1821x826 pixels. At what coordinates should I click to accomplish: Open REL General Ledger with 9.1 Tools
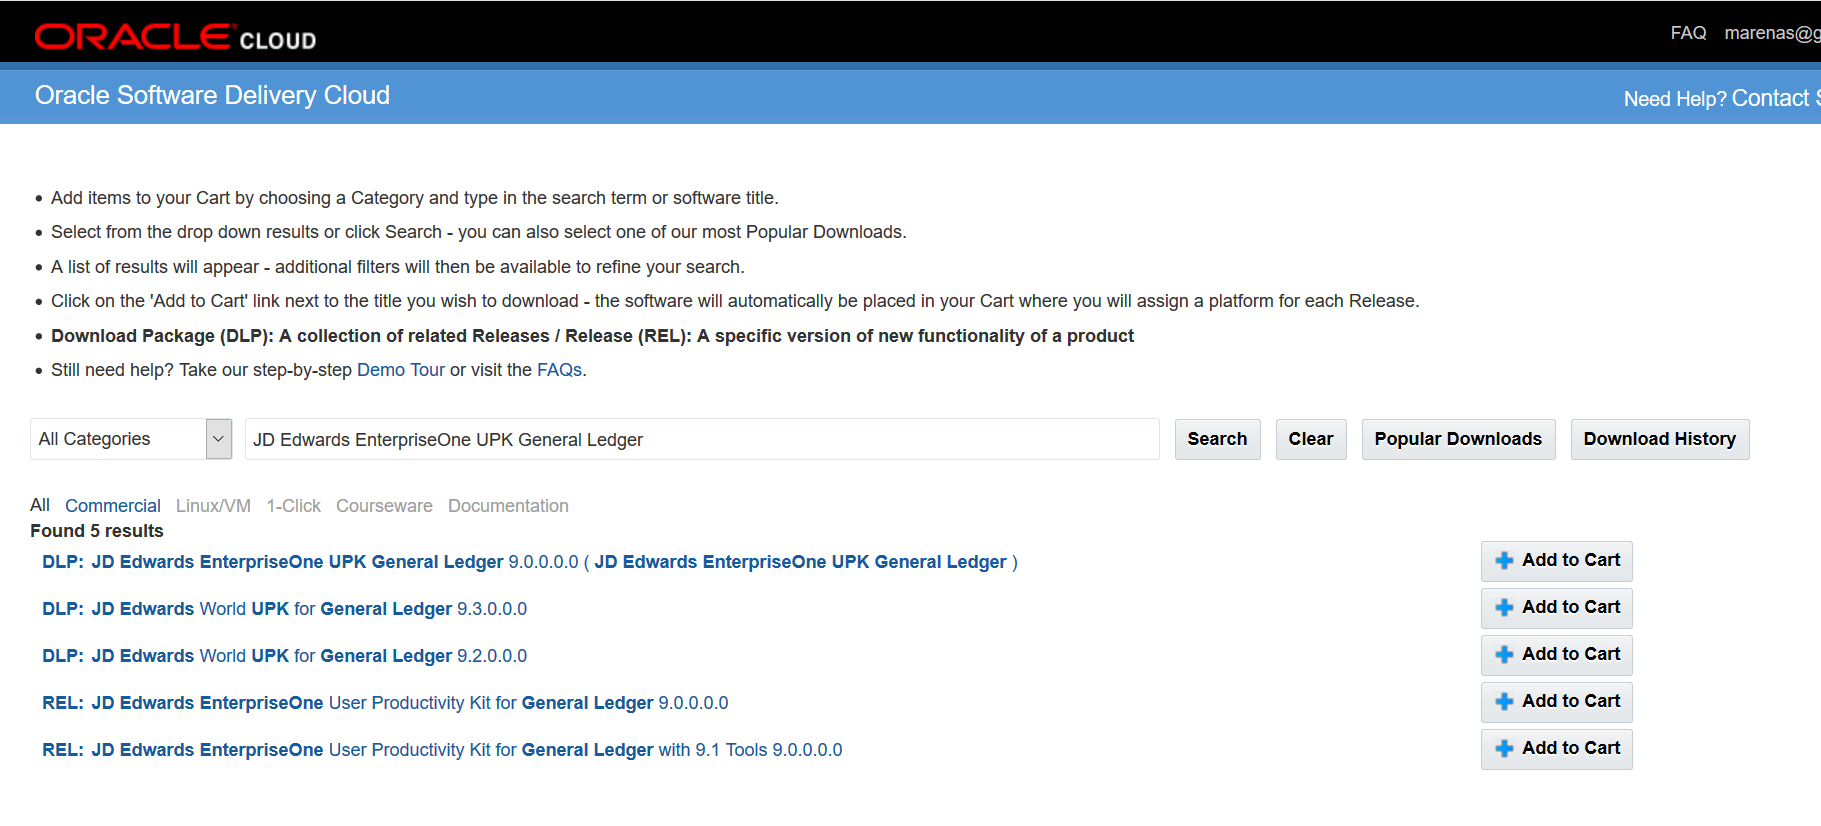click(x=442, y=750)
